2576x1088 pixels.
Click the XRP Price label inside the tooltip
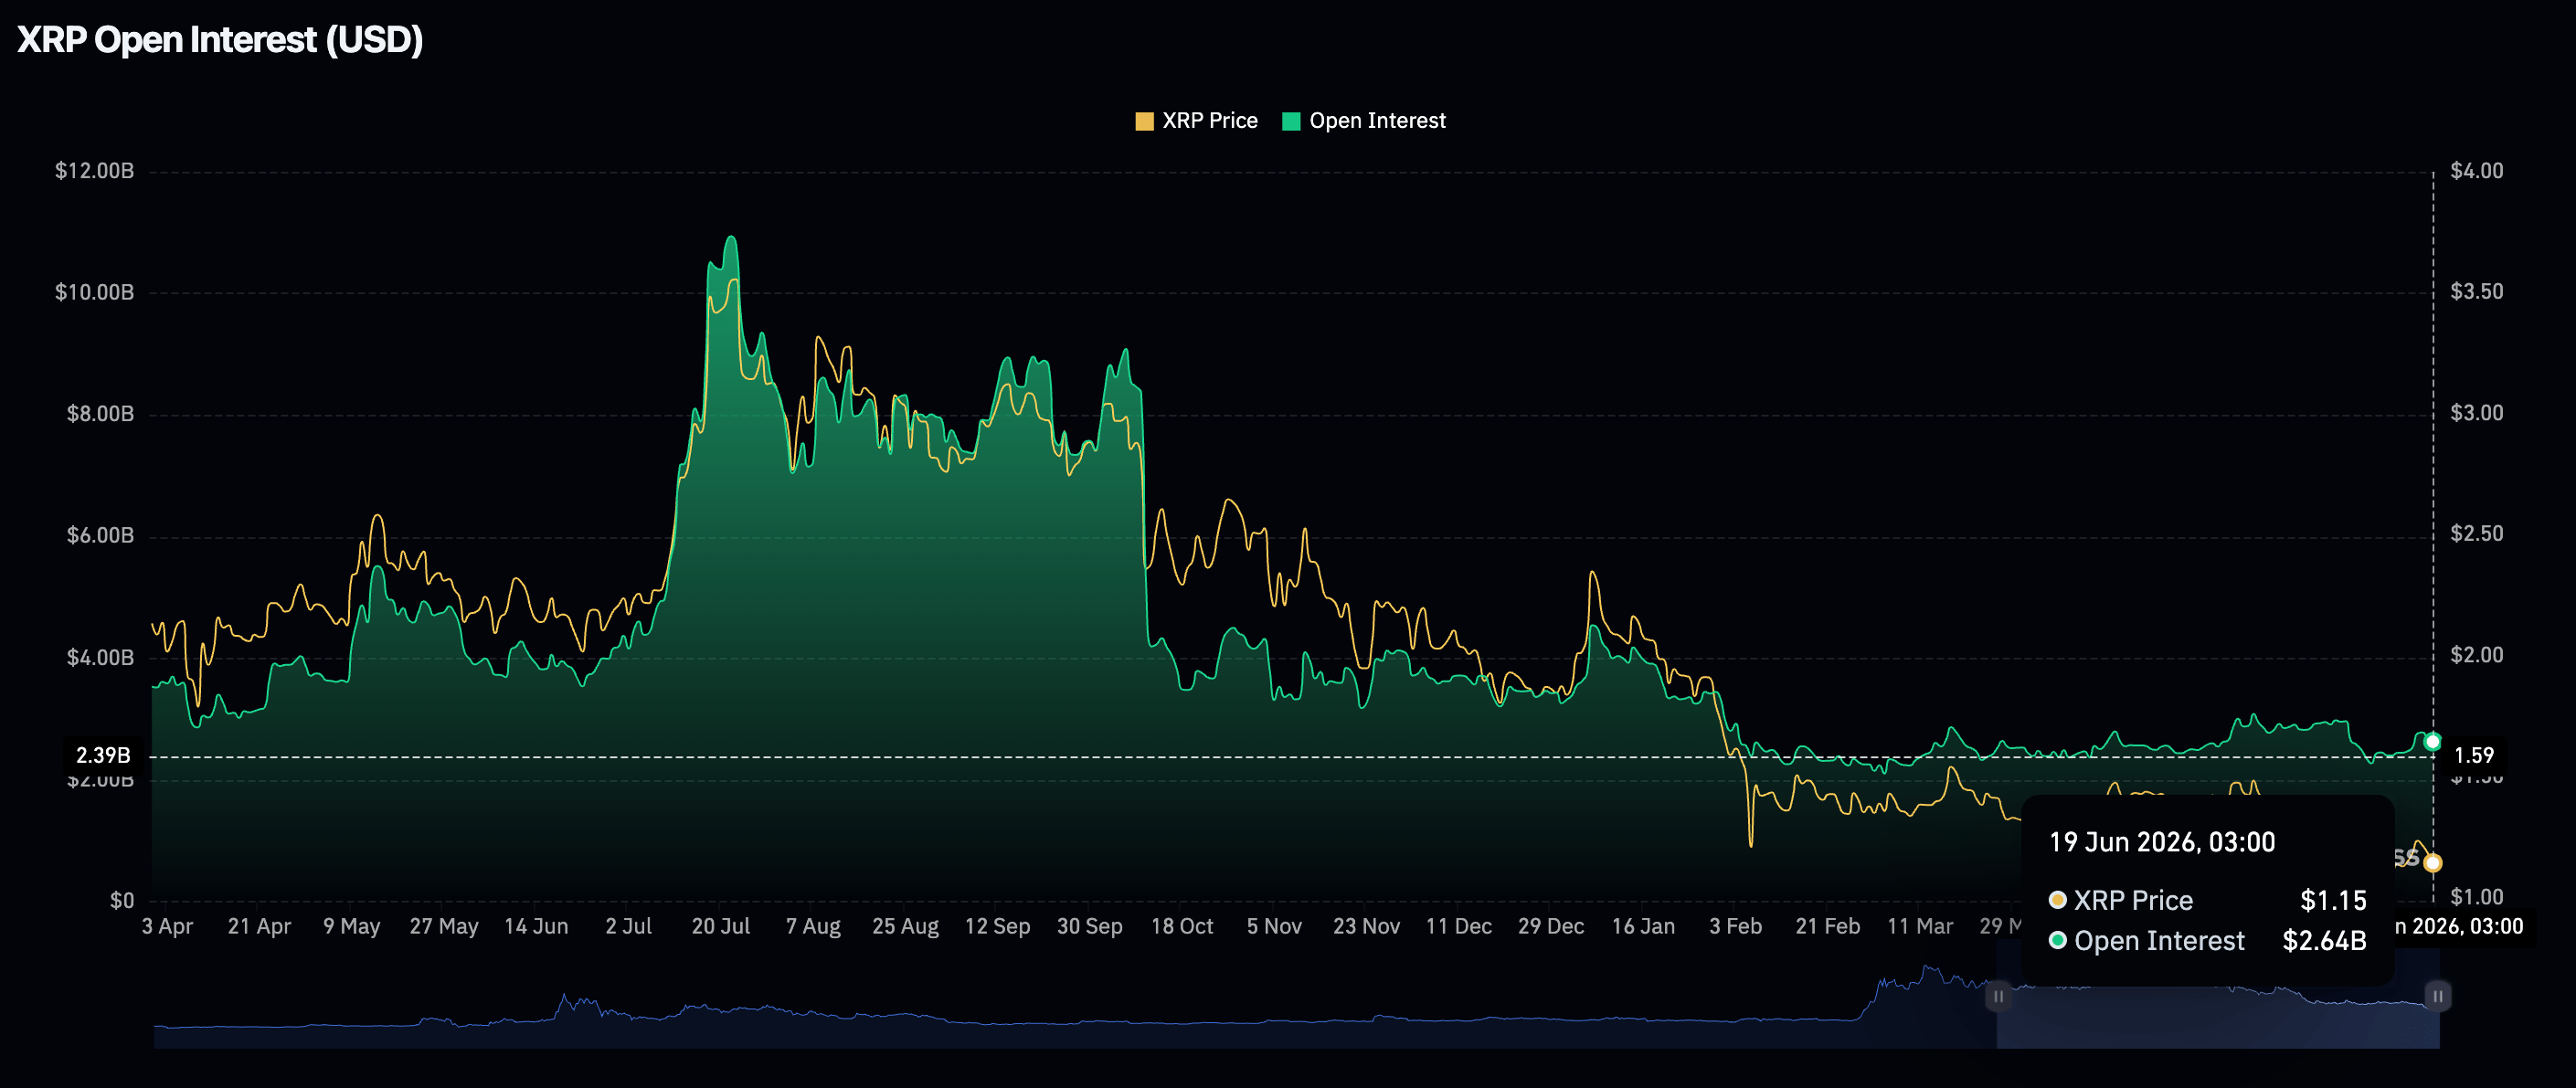[x=2133, y=901]
